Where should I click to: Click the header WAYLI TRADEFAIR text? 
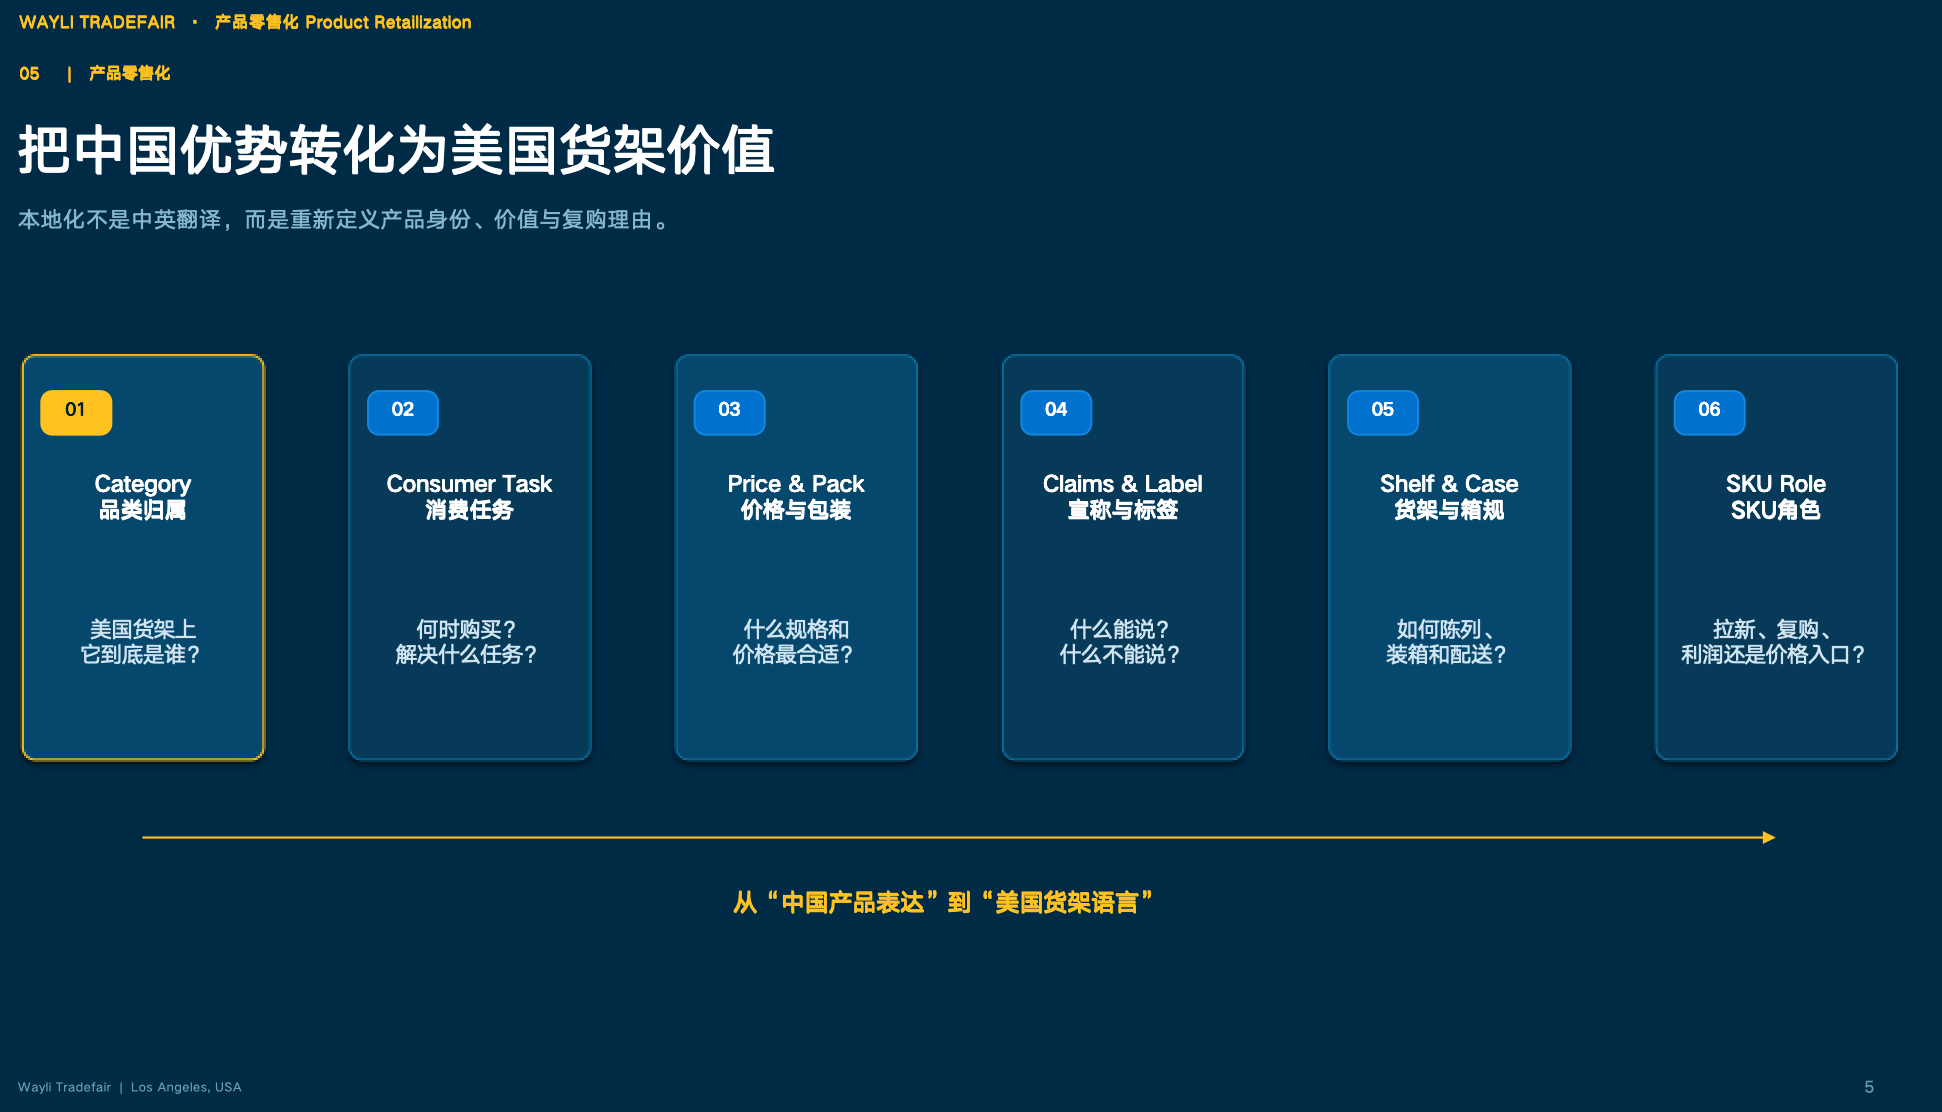[97, 22]
